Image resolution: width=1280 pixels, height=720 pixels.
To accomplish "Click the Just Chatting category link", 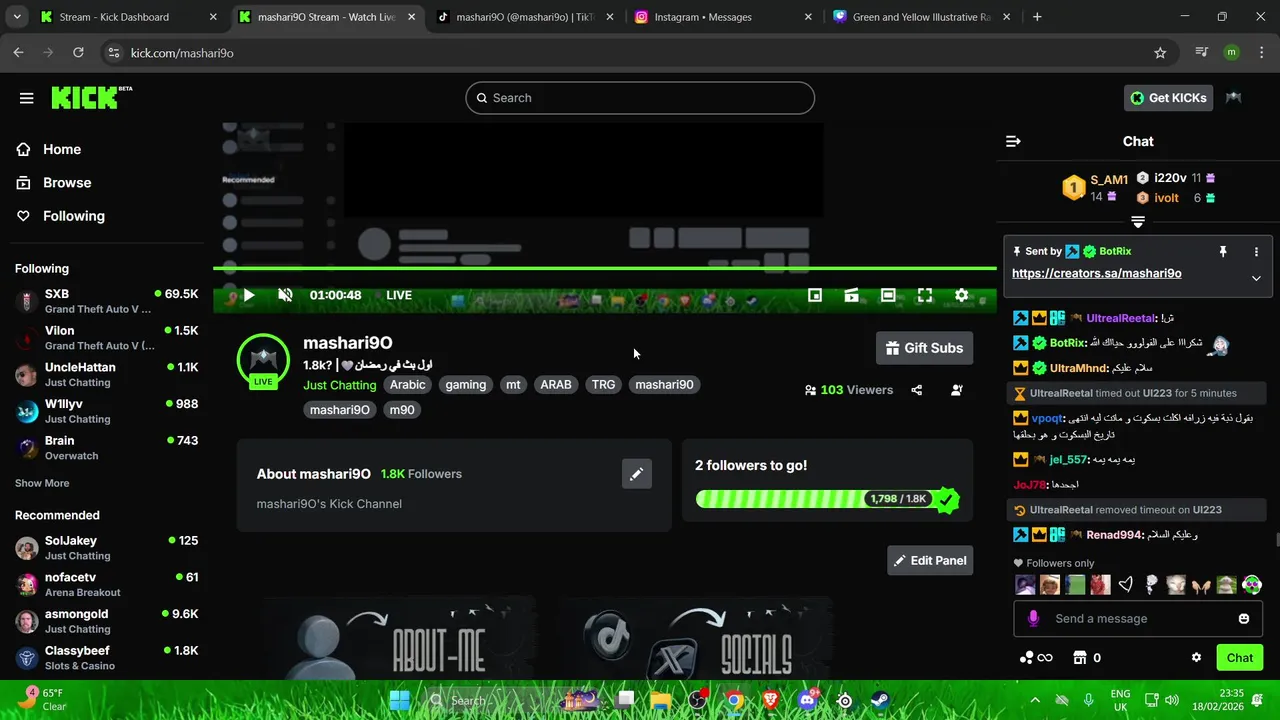I will pyautogui.click(x=340, y=385).
